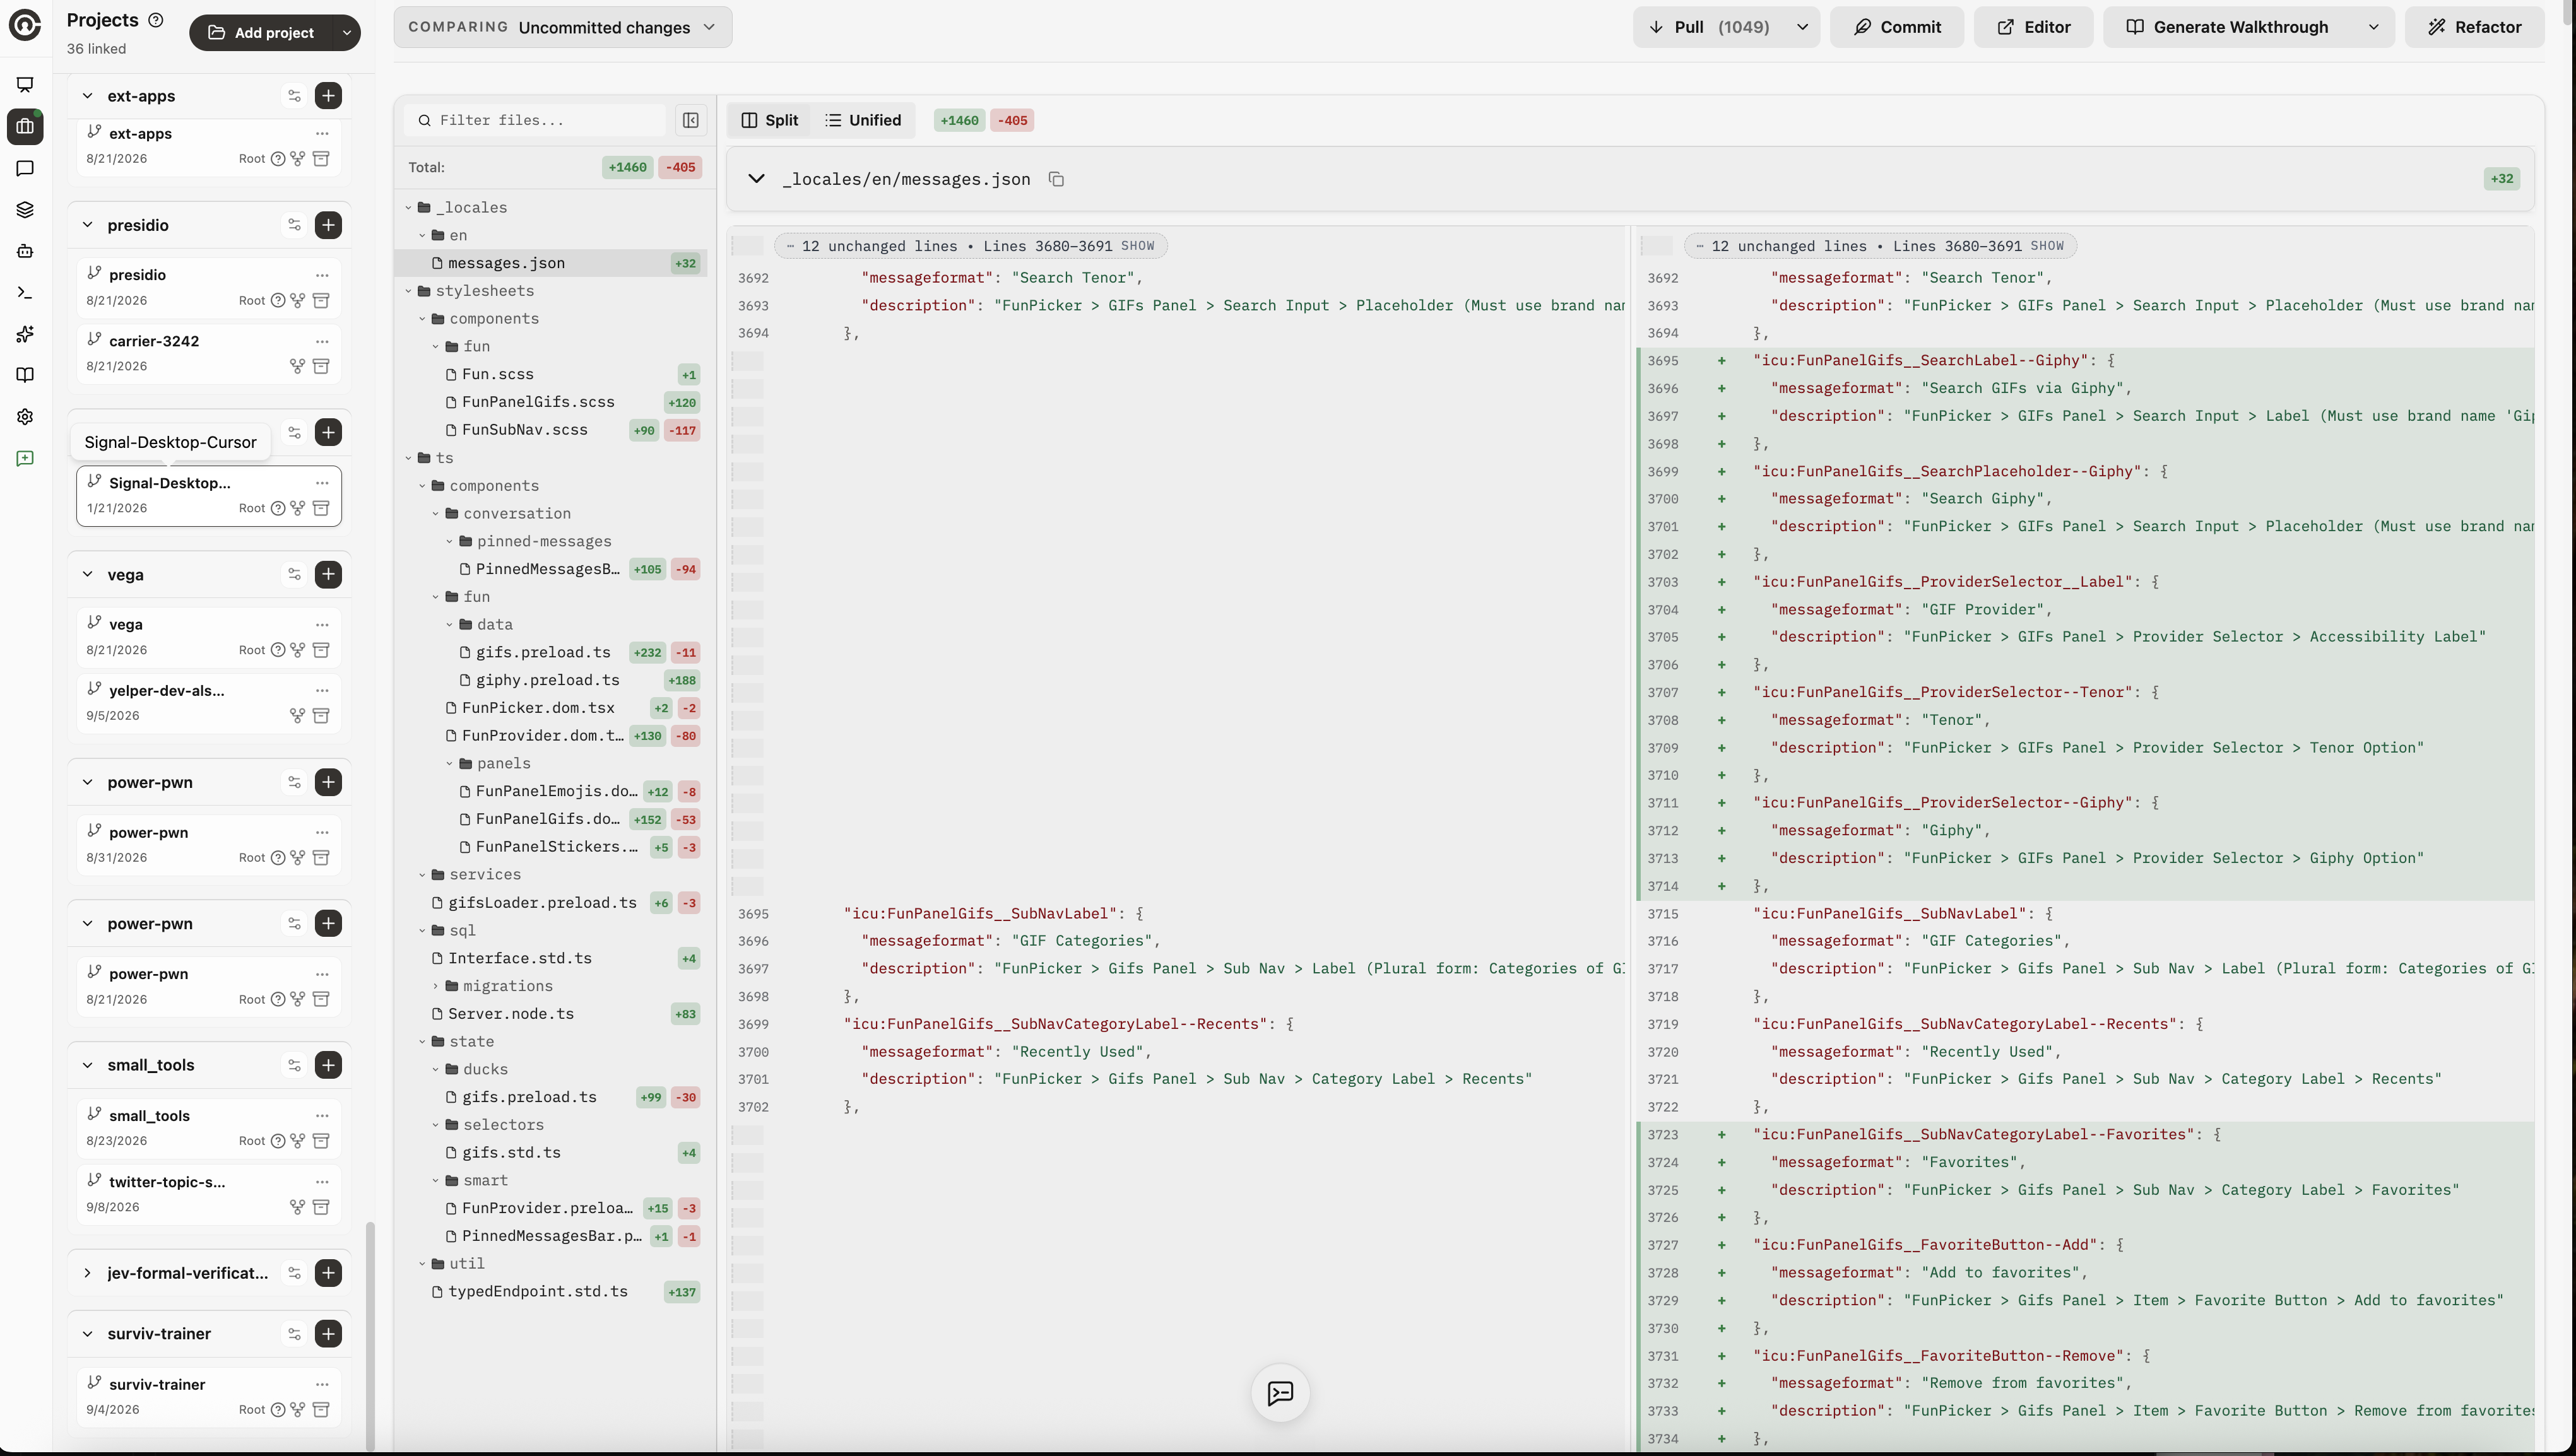Image resolution: width=2576 pixels, height=1456 pixels.
Task: Open the Pull dropdown arrow
Action: pos(1802,27)
